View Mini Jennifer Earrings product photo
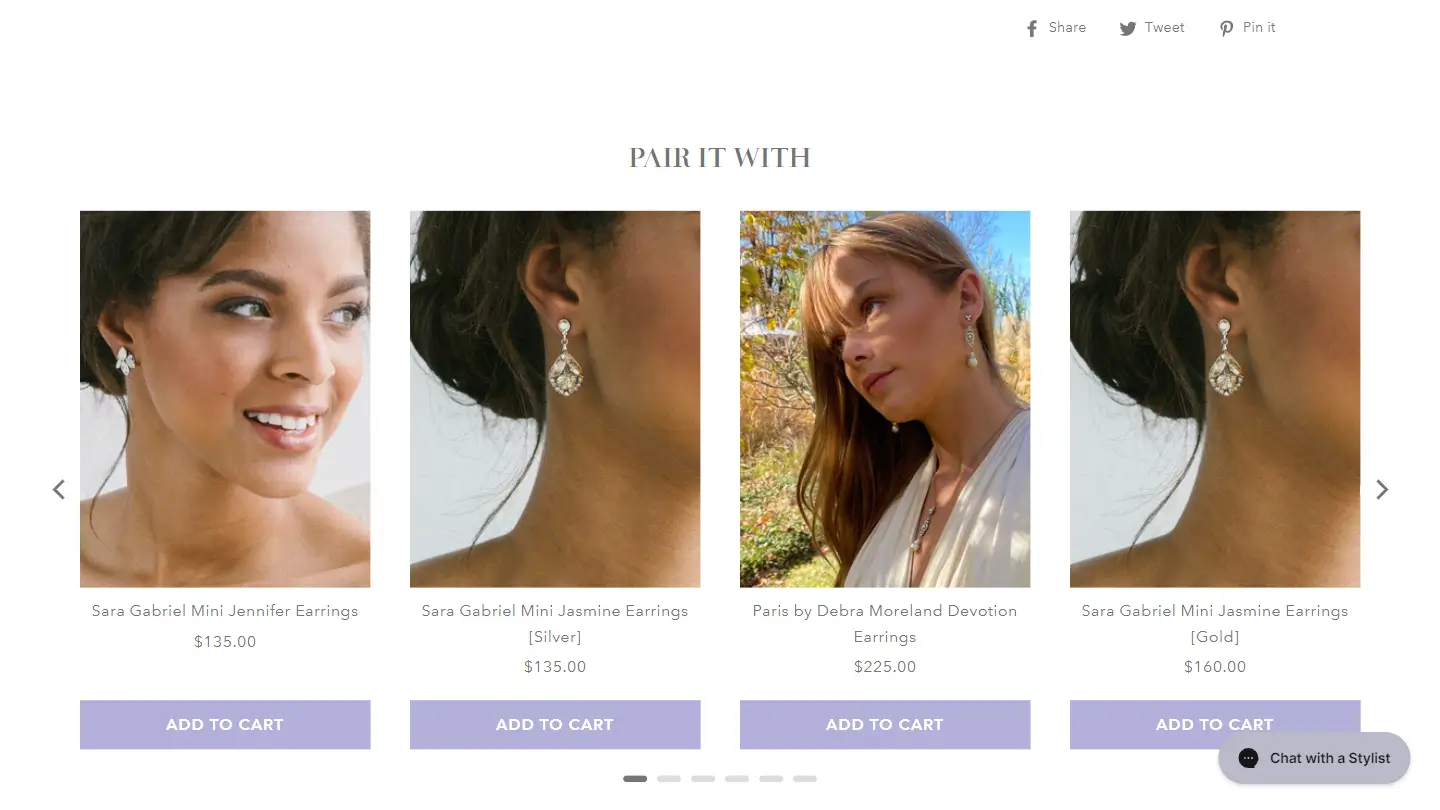This screenshot has height=810, width=1440. click(x=225, y=398)
